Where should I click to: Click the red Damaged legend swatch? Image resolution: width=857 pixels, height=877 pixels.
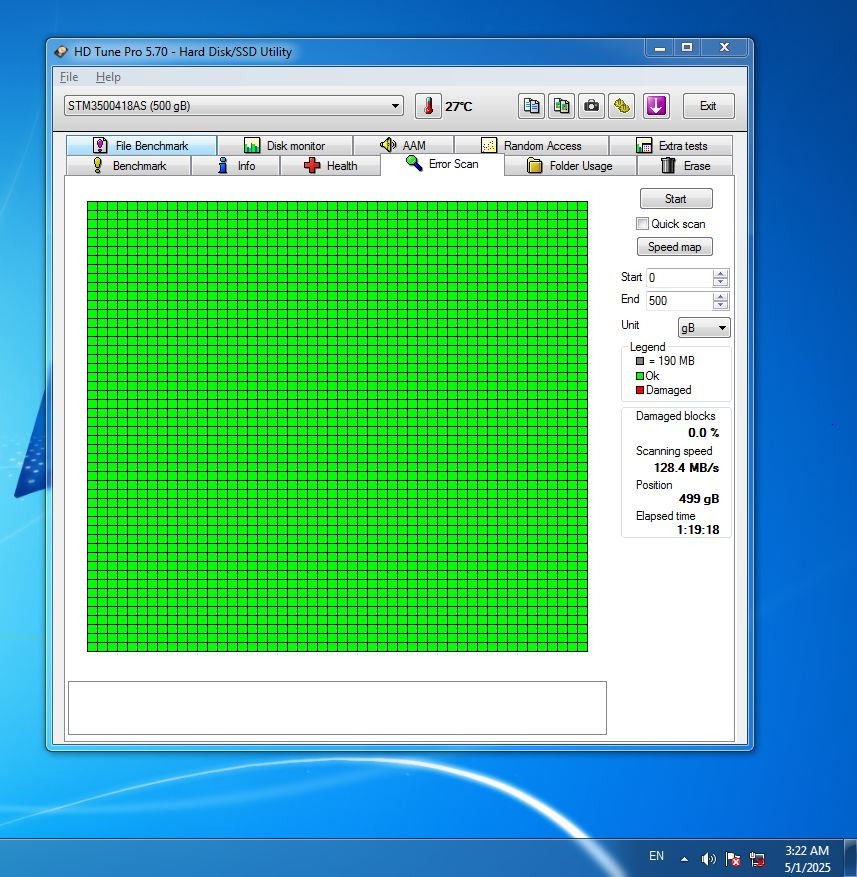click(640, 390)
